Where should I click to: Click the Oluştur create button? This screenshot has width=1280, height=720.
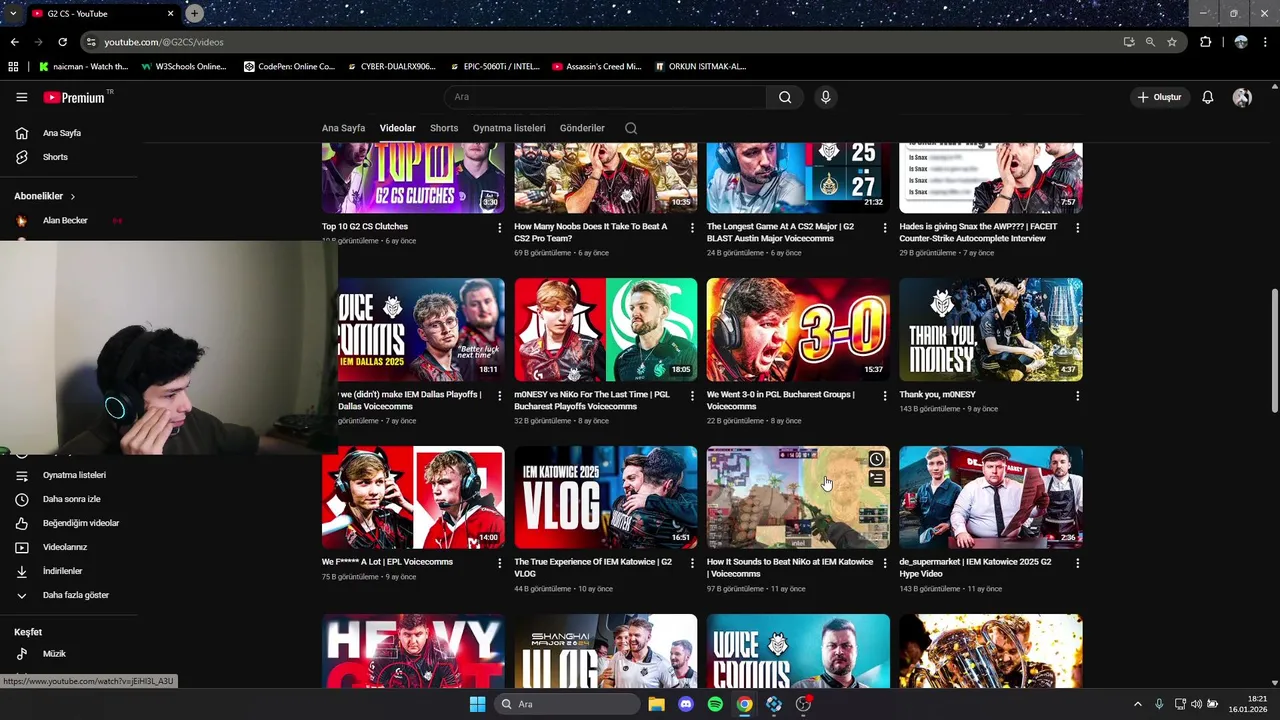pyautogui.click(x=1159, y=97)
